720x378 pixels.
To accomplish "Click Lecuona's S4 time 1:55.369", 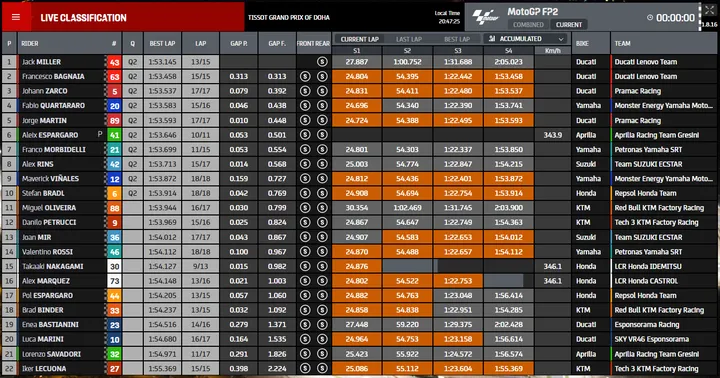I will [x=508, y=368].
